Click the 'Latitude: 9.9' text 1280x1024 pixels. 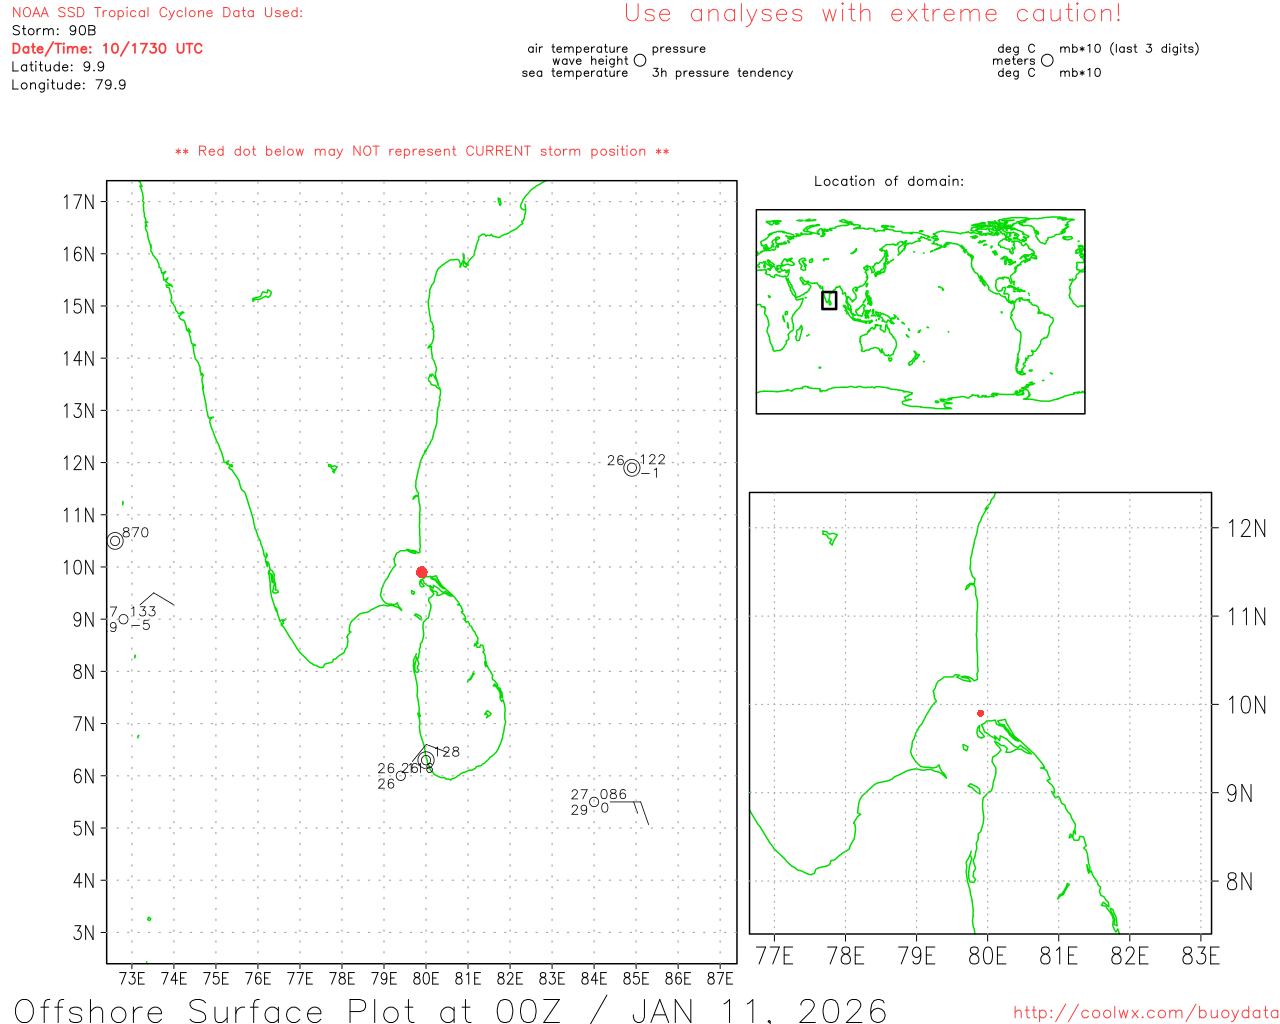(x=58, y=66)
